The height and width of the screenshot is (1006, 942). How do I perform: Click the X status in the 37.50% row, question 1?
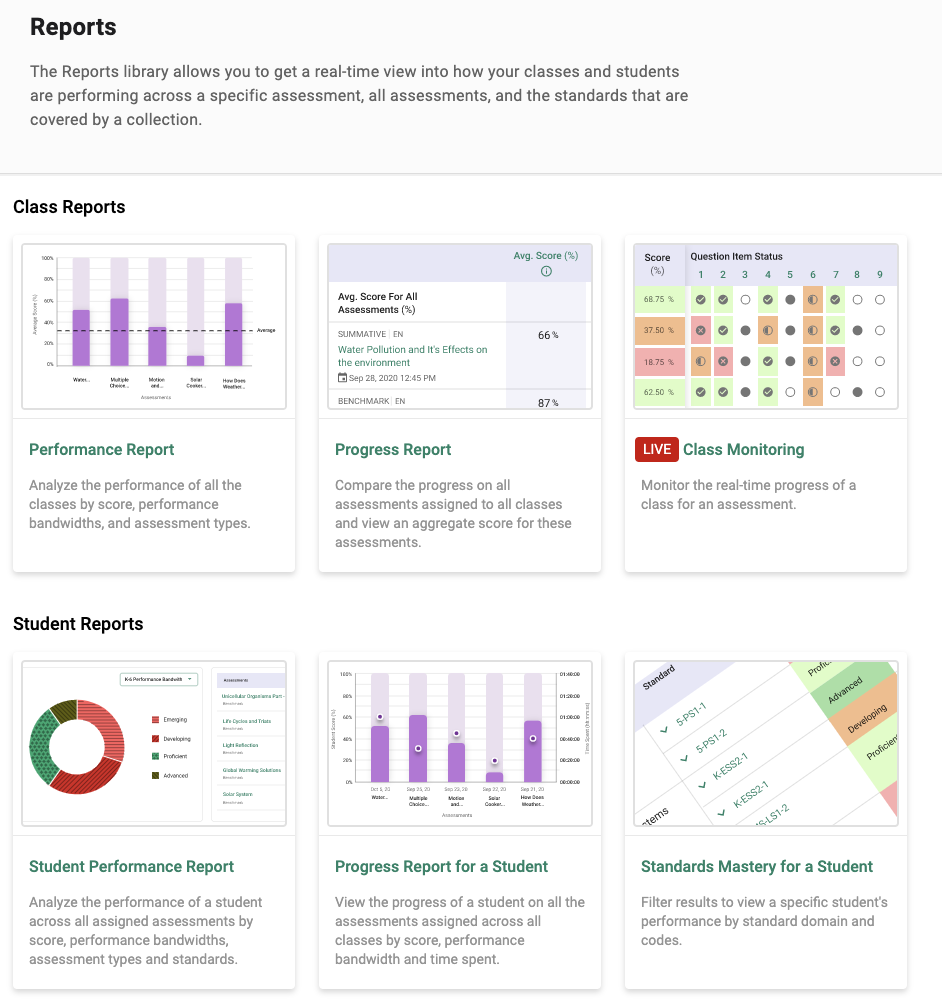click(701, 330)
